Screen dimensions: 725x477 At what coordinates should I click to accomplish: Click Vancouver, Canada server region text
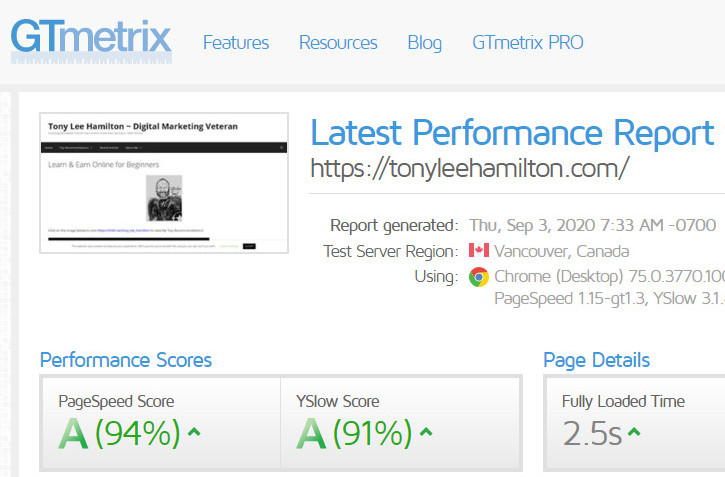click(562, 251)
